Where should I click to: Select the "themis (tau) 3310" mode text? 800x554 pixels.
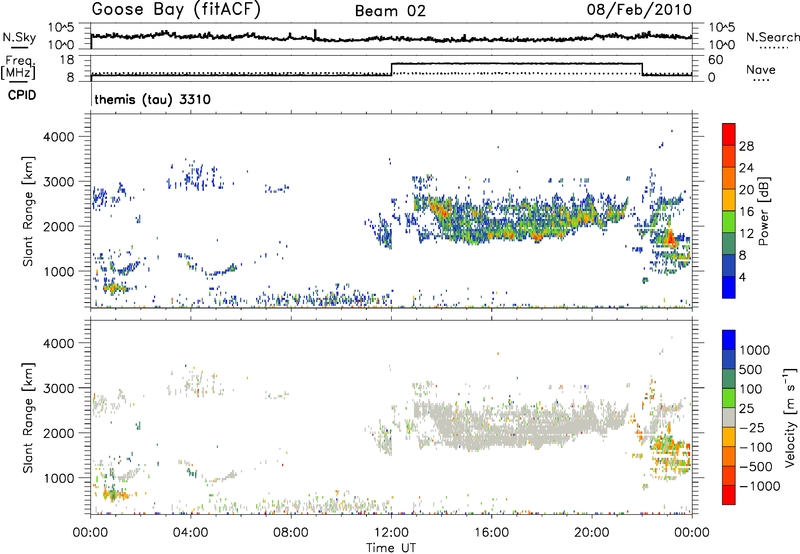153,99
